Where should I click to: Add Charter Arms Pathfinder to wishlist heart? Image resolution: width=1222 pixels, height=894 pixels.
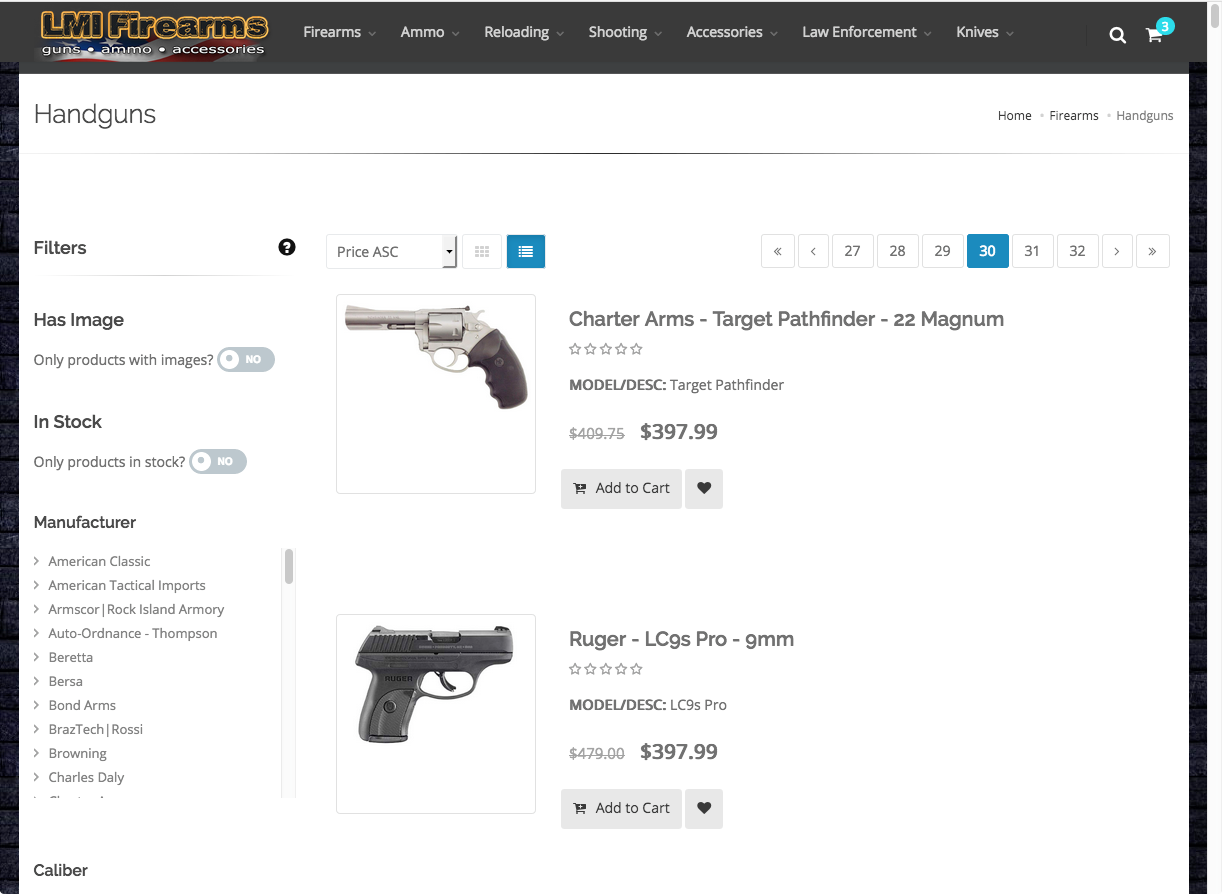click(x=704, y=489)
